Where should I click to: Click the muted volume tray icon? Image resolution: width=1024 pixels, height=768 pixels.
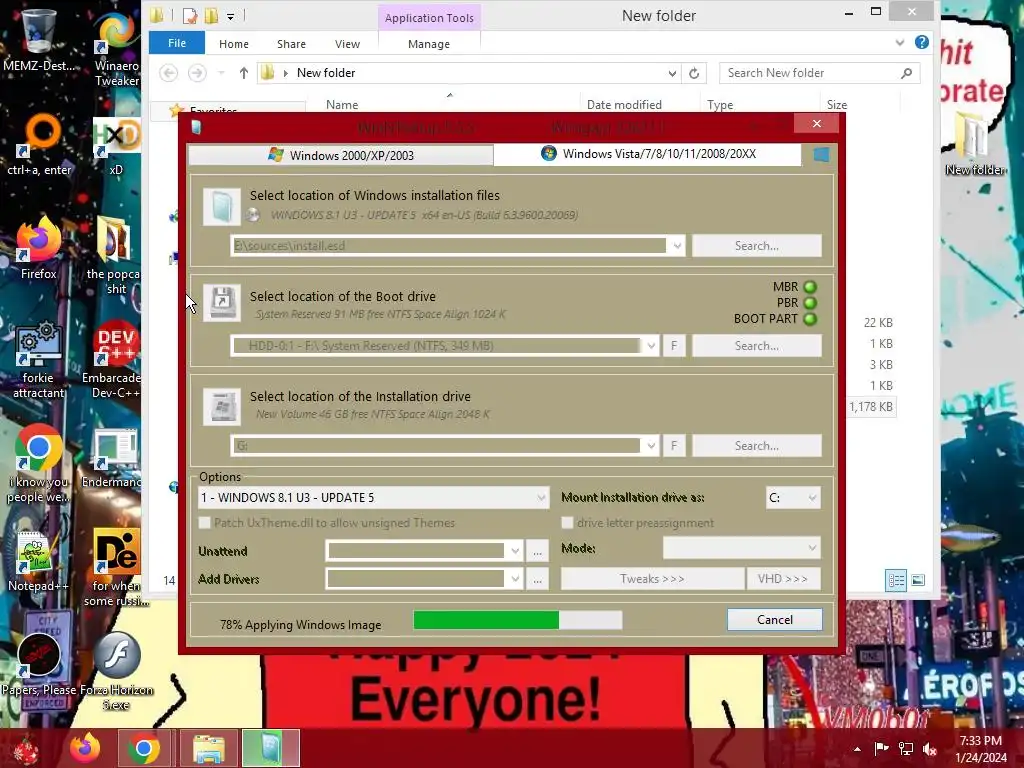(x=929, y=749)
